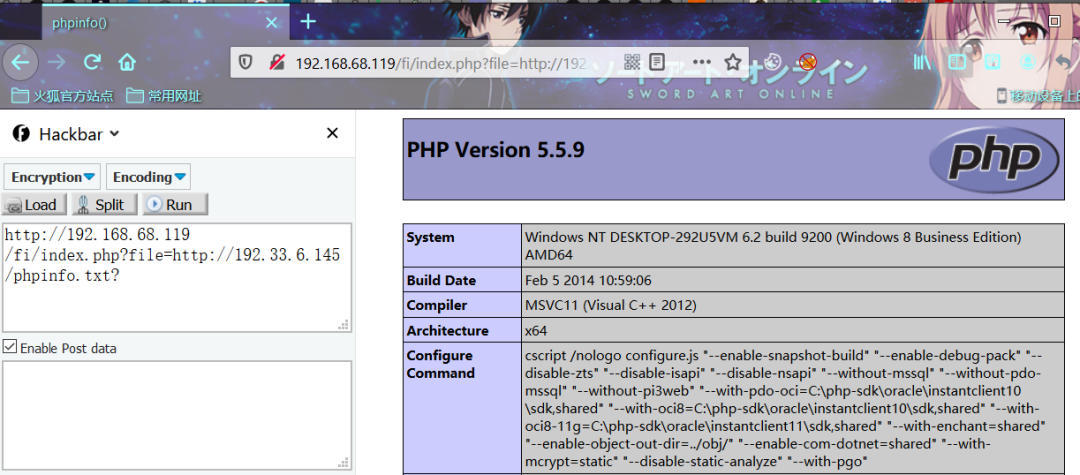Click the PHP Version 5.5.9 heading

pos(496,149)
